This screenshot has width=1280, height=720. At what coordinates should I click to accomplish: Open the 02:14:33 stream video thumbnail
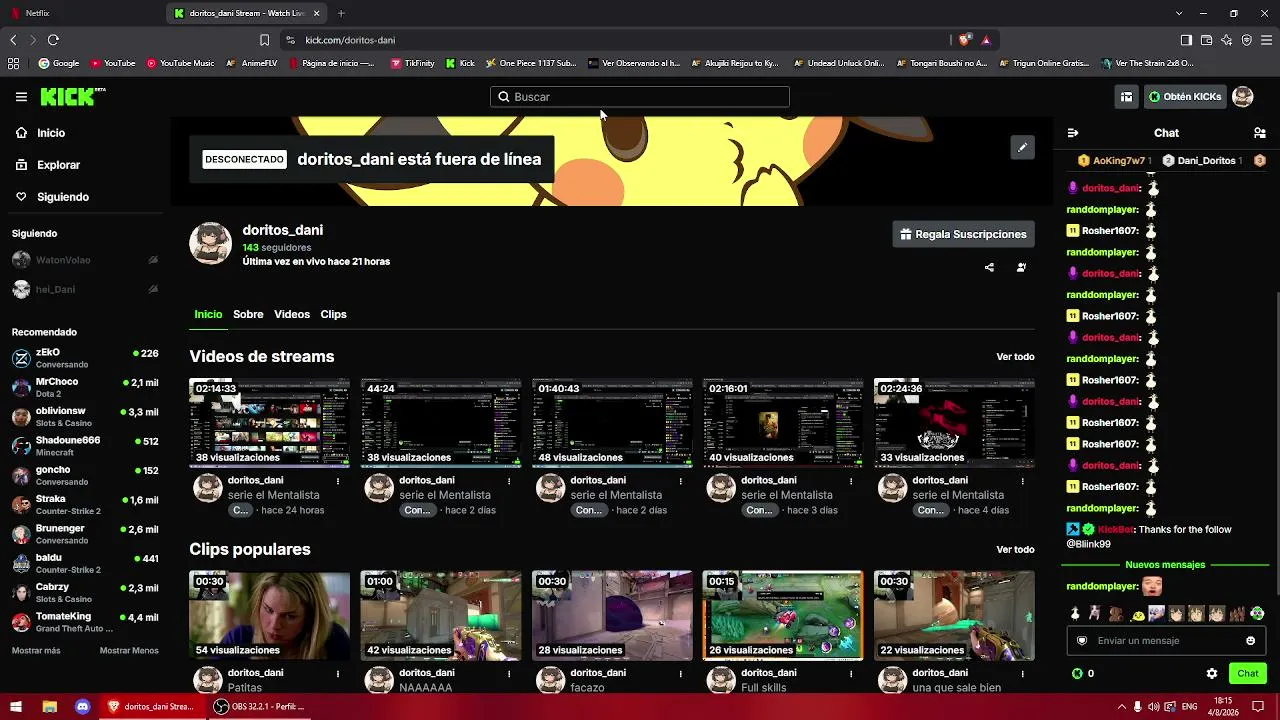coord(270,423)
